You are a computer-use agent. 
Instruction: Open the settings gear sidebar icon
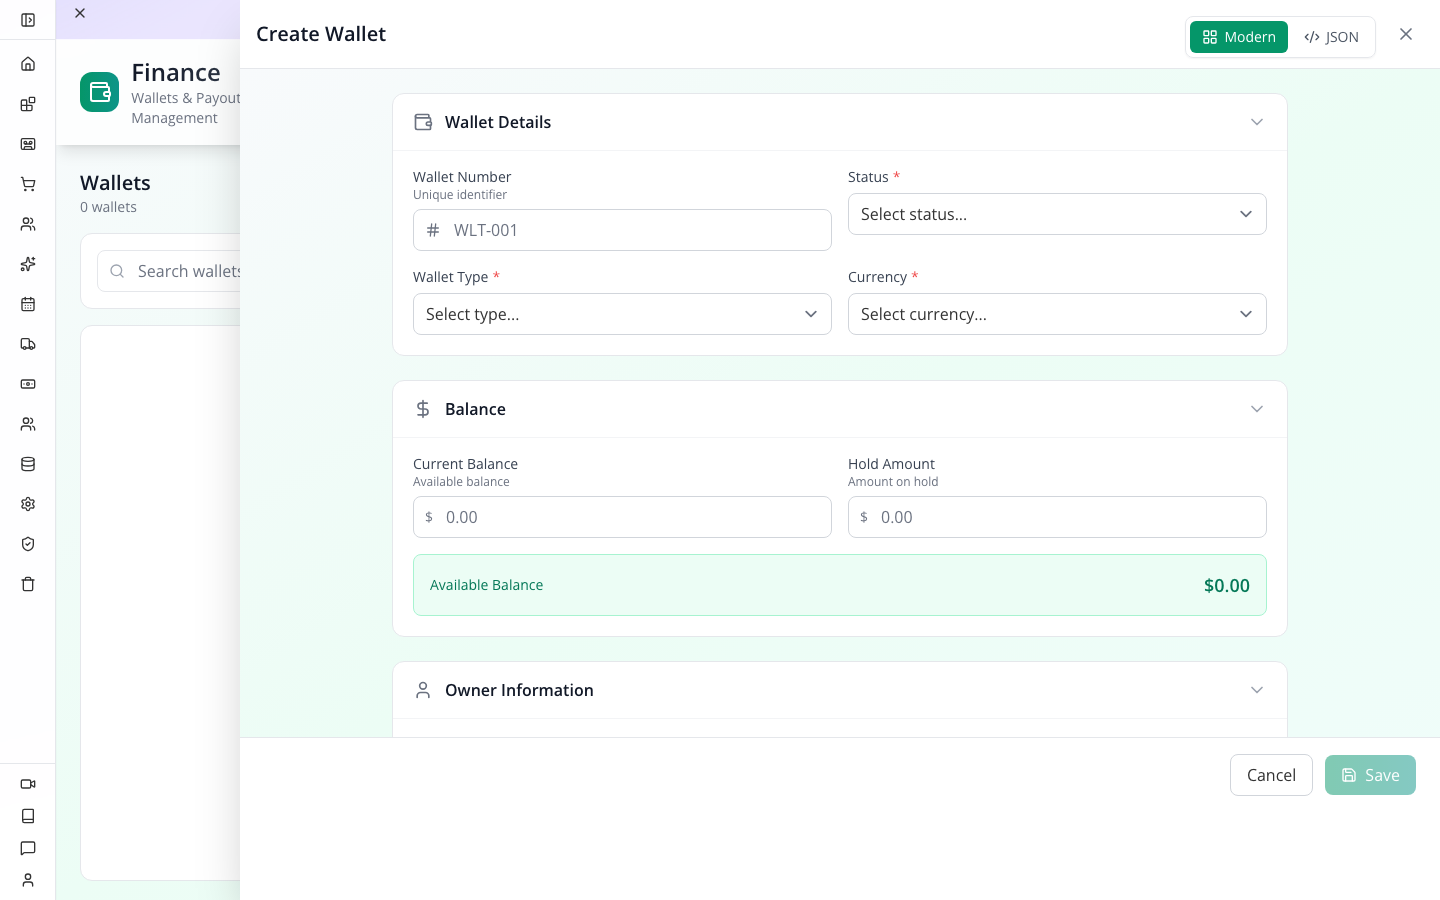tap(28, 504)
